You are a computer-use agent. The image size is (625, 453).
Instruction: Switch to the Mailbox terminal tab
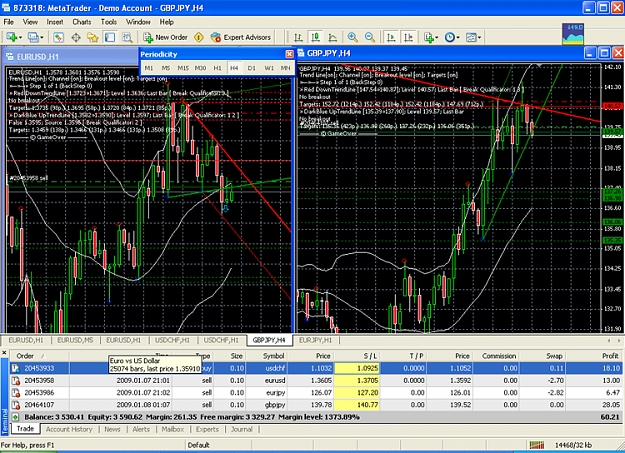pyautogui.click(x=173, y=429)
